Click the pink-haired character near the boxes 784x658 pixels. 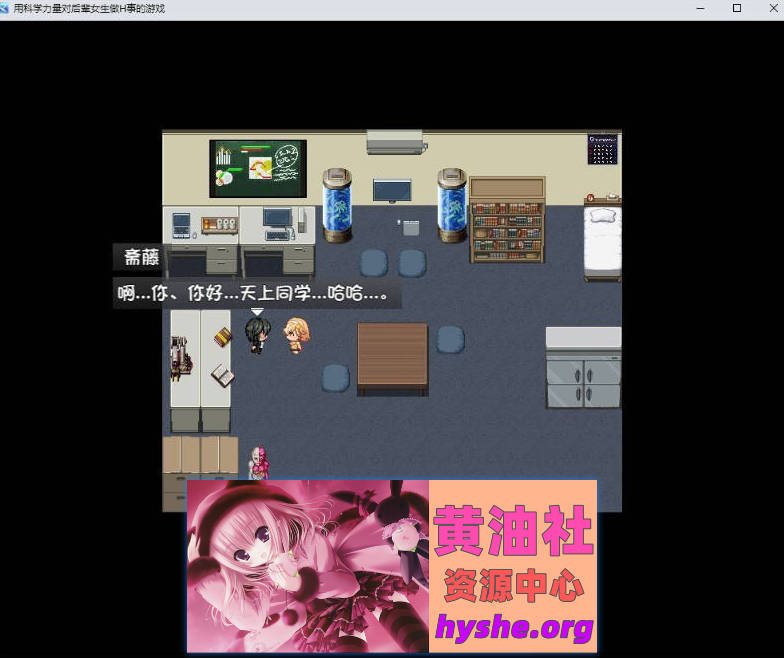coord(259,463)
